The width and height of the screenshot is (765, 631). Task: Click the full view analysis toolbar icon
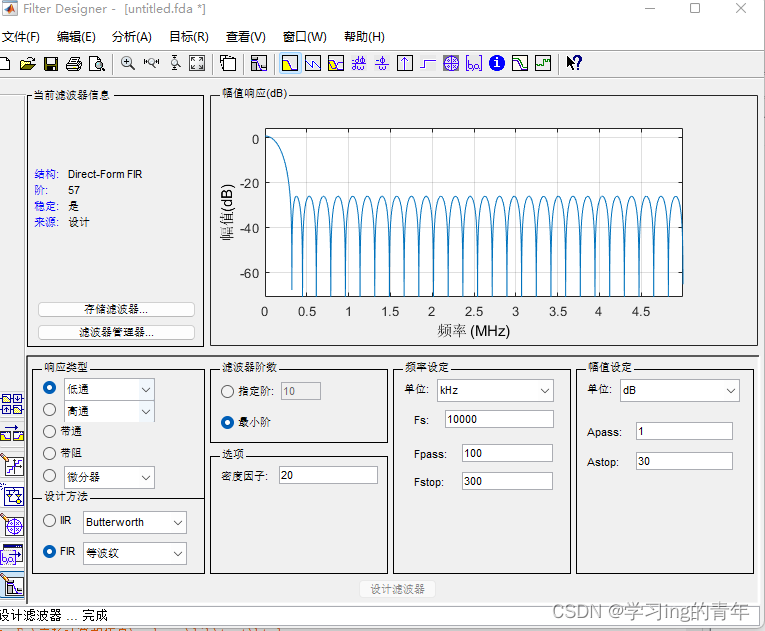pos(228,63)
